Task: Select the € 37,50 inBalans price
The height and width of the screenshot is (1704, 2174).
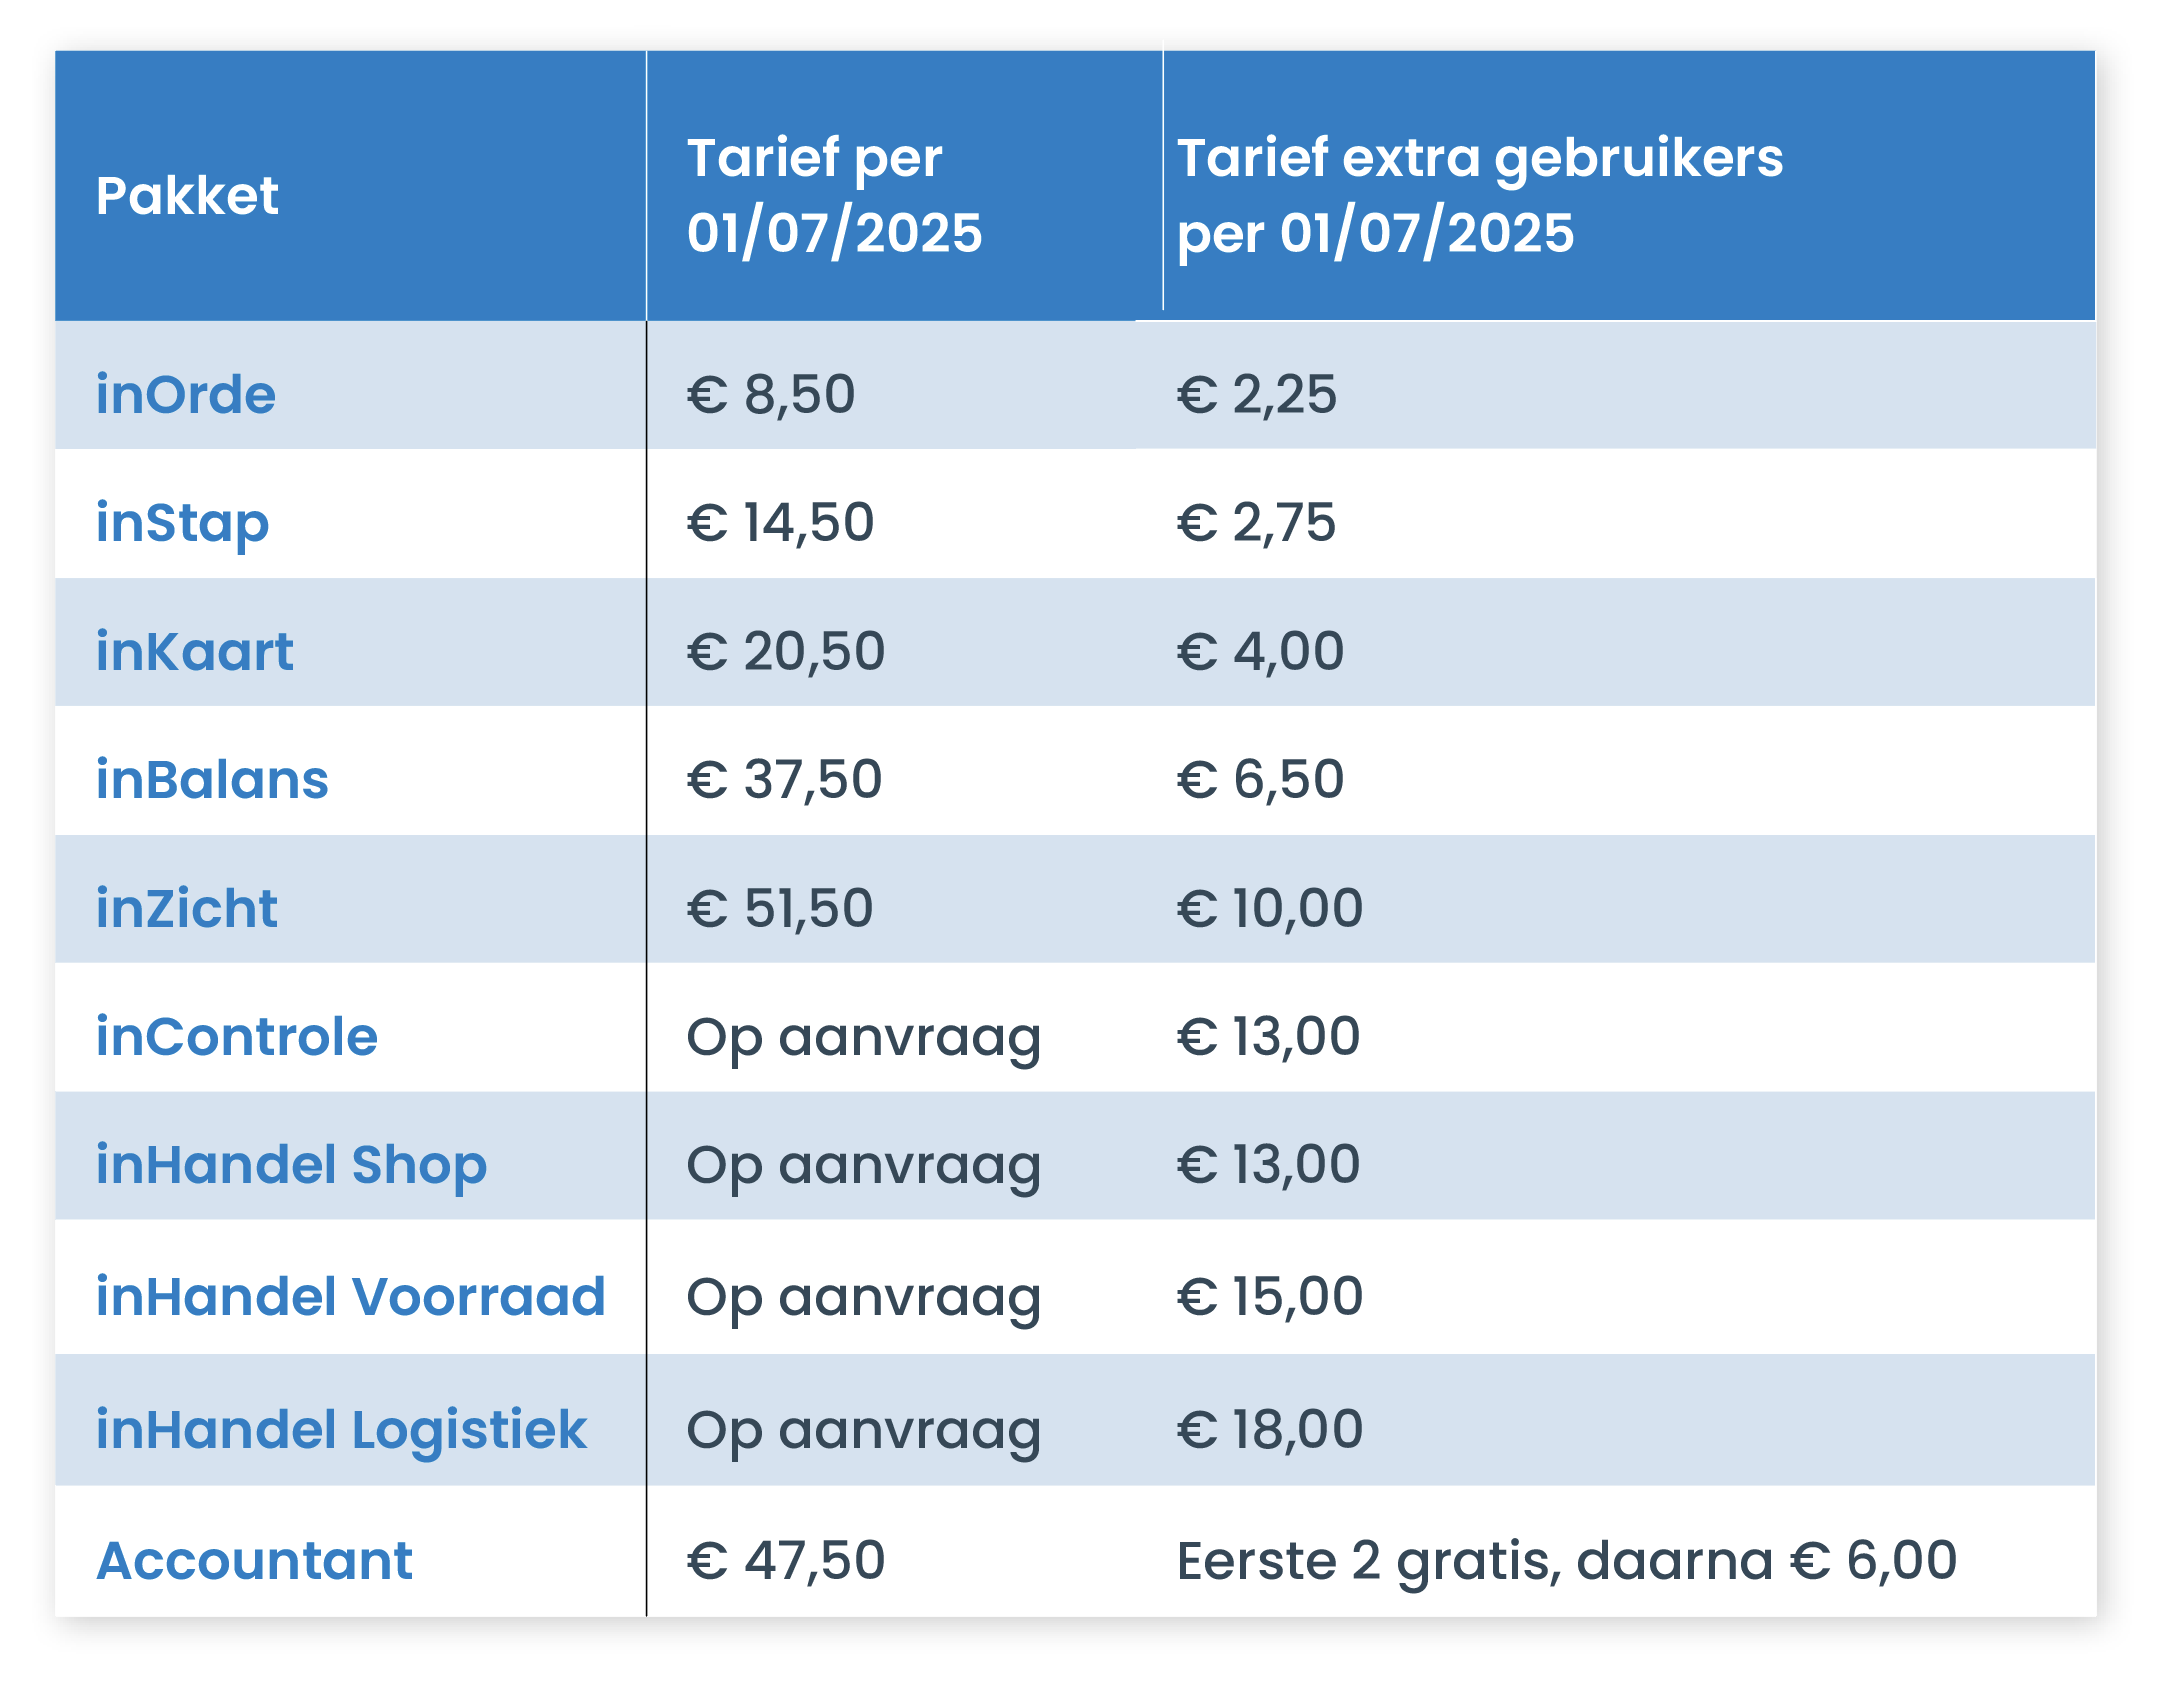Action: tap(785, 780)
